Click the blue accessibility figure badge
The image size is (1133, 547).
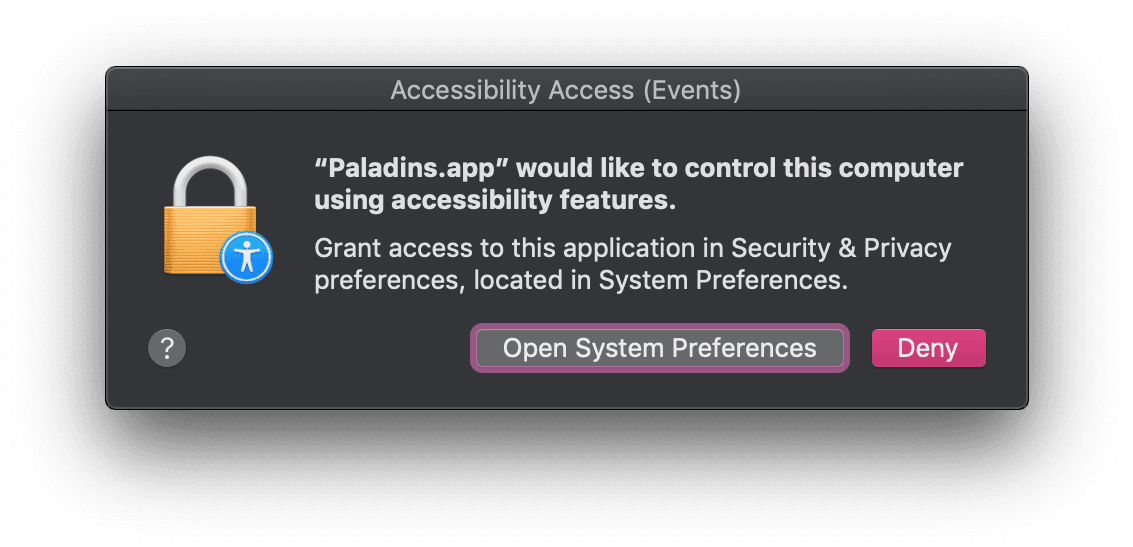coord(245,257)
